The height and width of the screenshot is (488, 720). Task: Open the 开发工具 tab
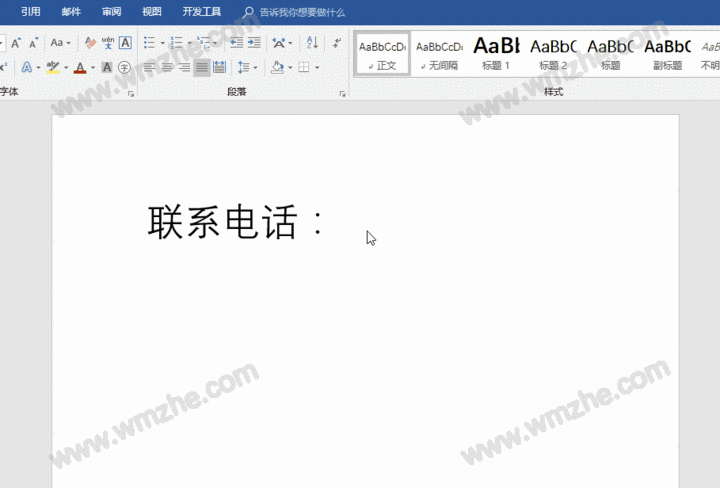[202, 11]
